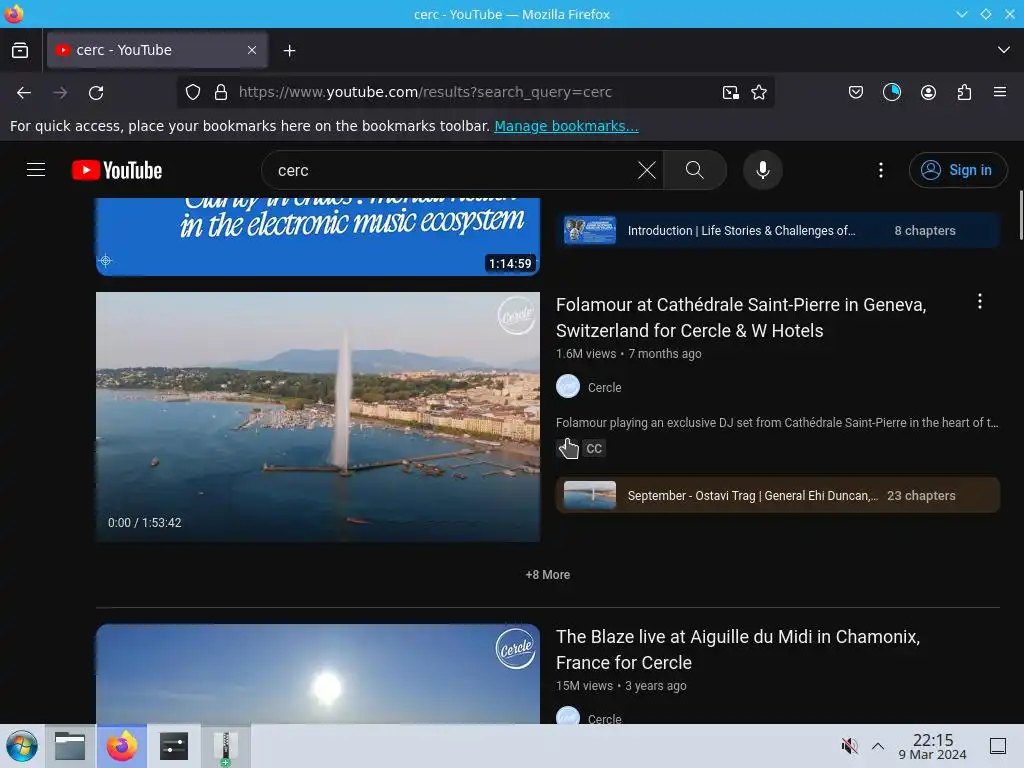The image size is (1024, 768).
Task: List all tabs dropdown arrow
Action: [x=1004, y=50]
